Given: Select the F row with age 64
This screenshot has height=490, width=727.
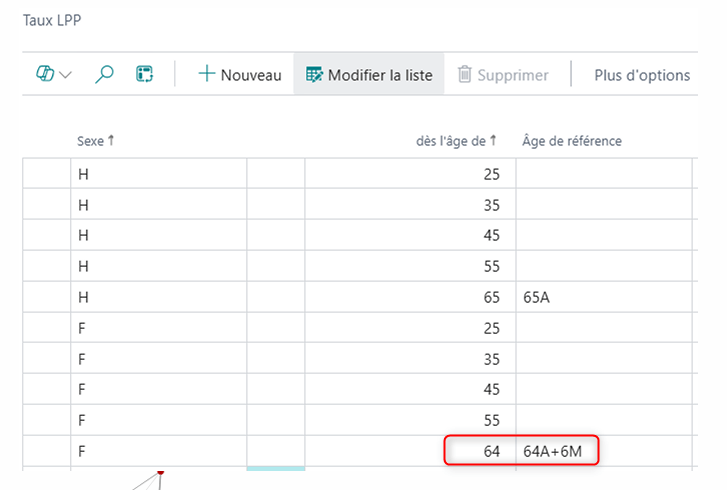Looking at the screenshot, I should click(x=158, y=452).
